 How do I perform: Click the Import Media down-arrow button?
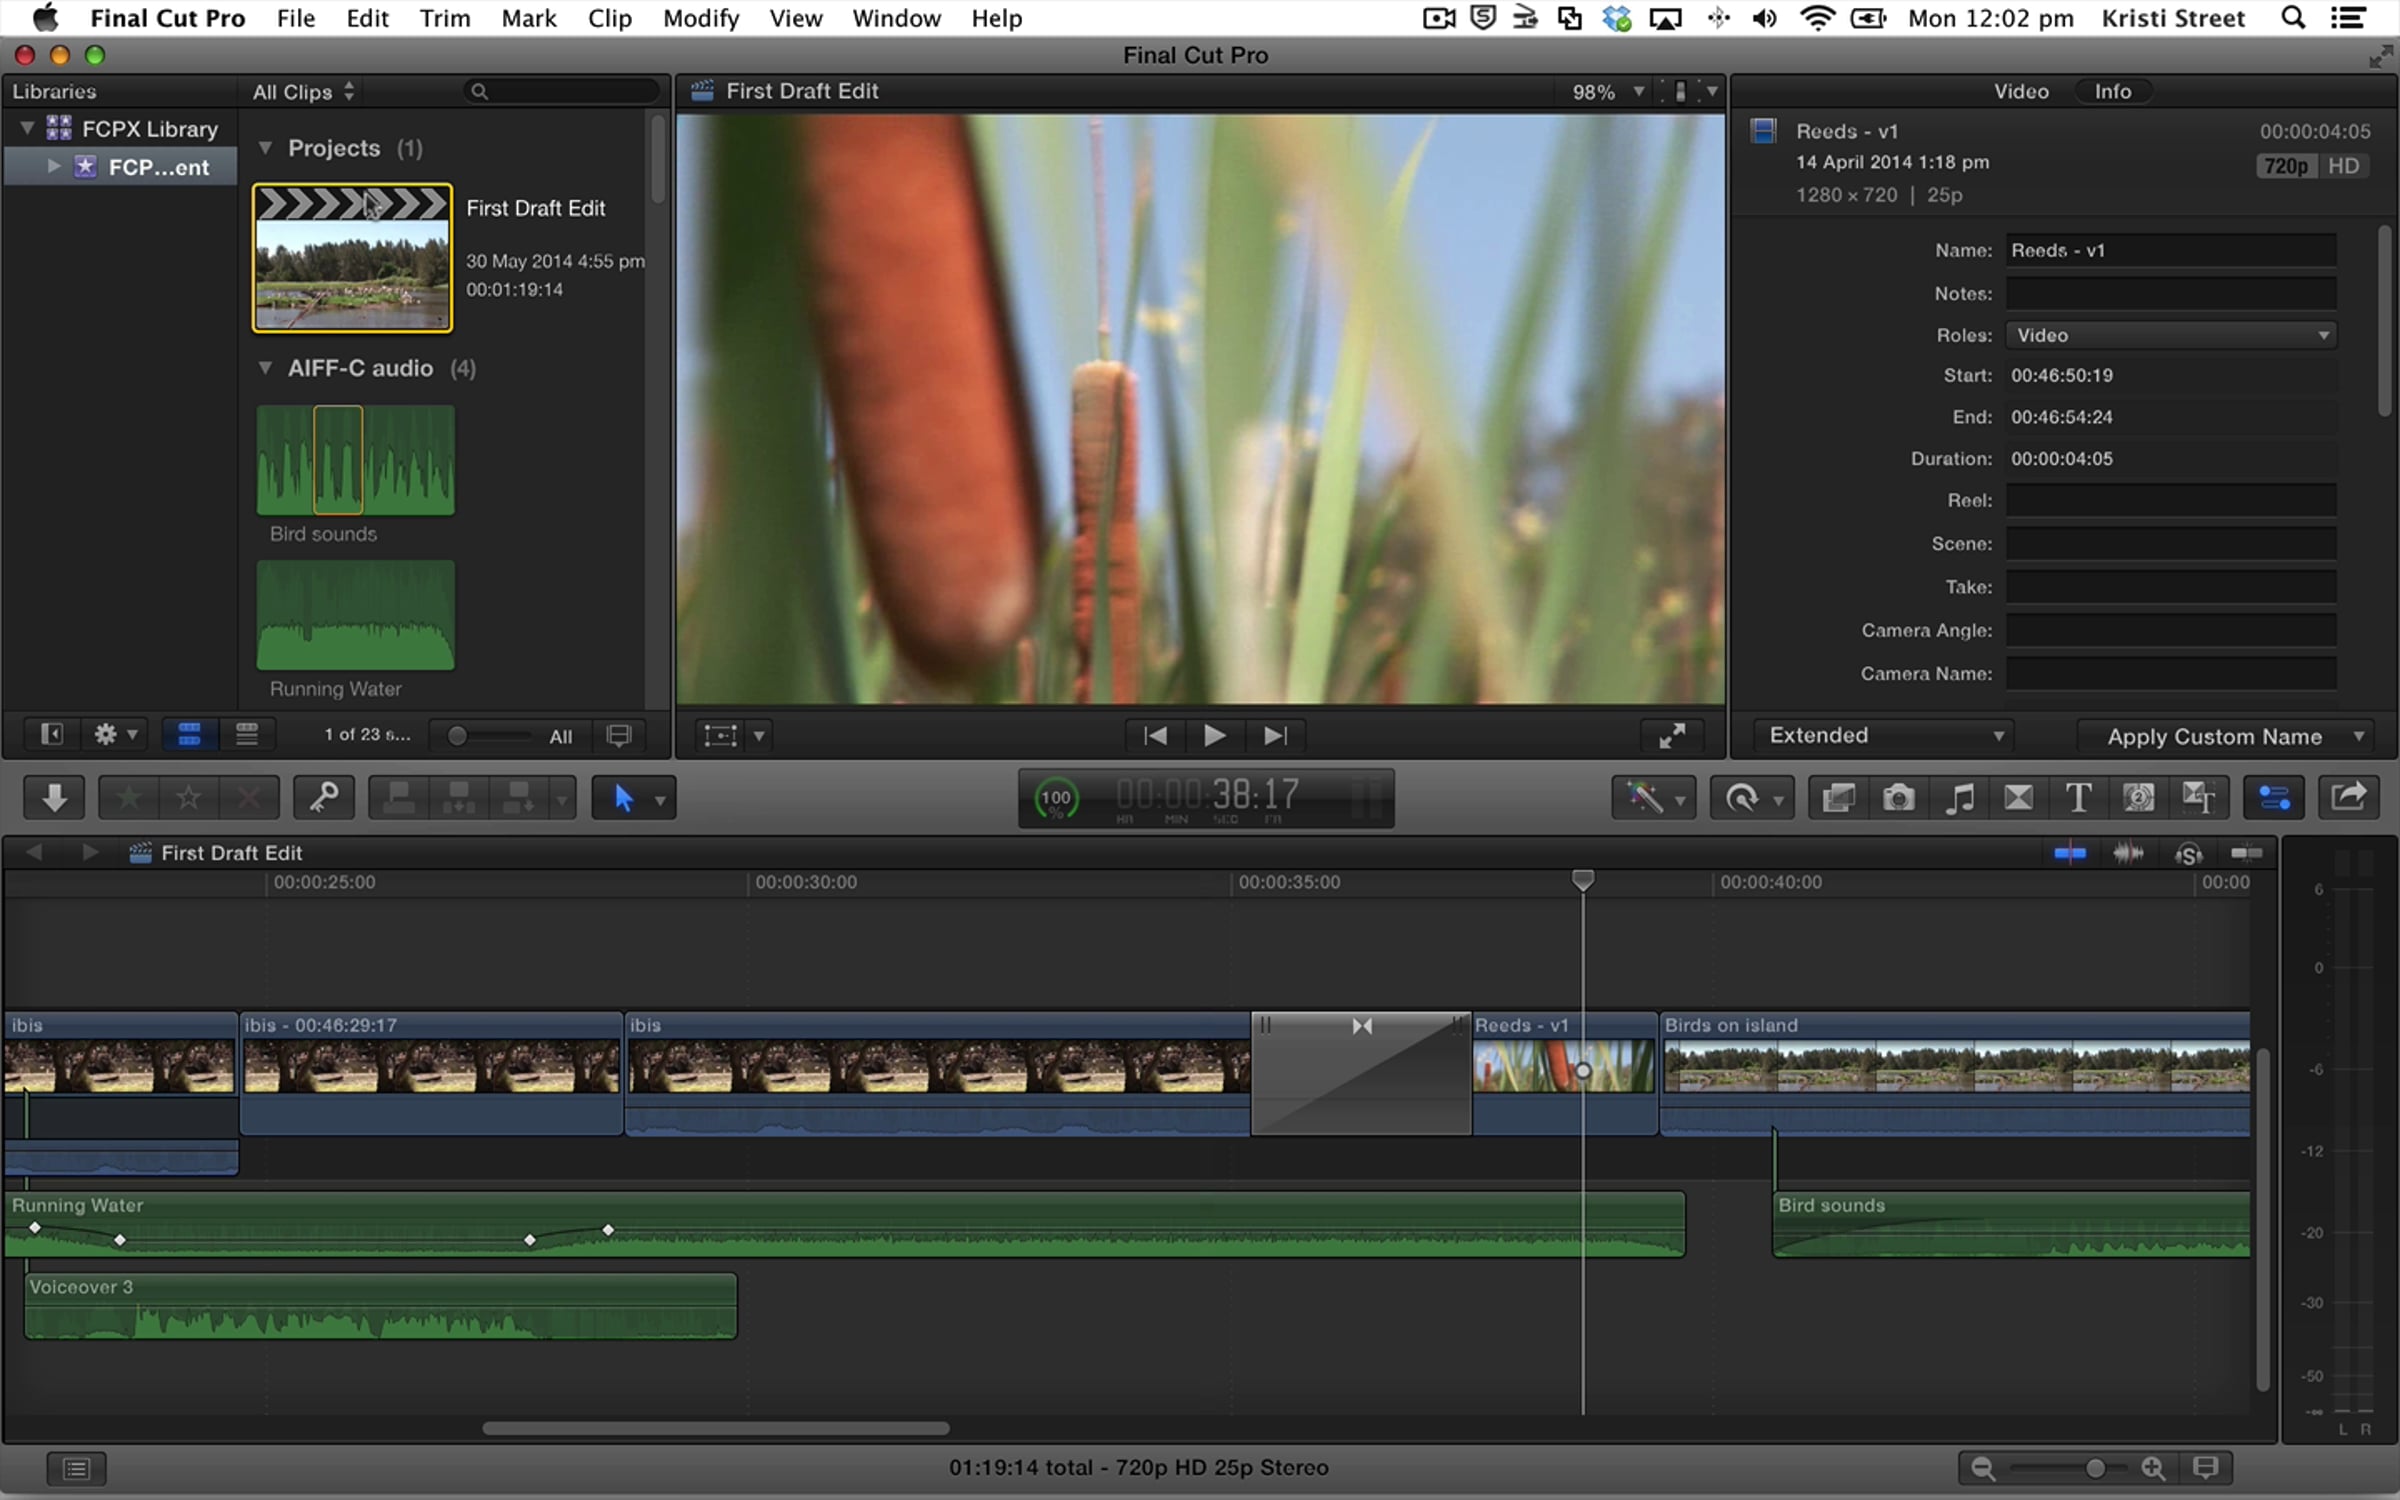tap(54, 797)
